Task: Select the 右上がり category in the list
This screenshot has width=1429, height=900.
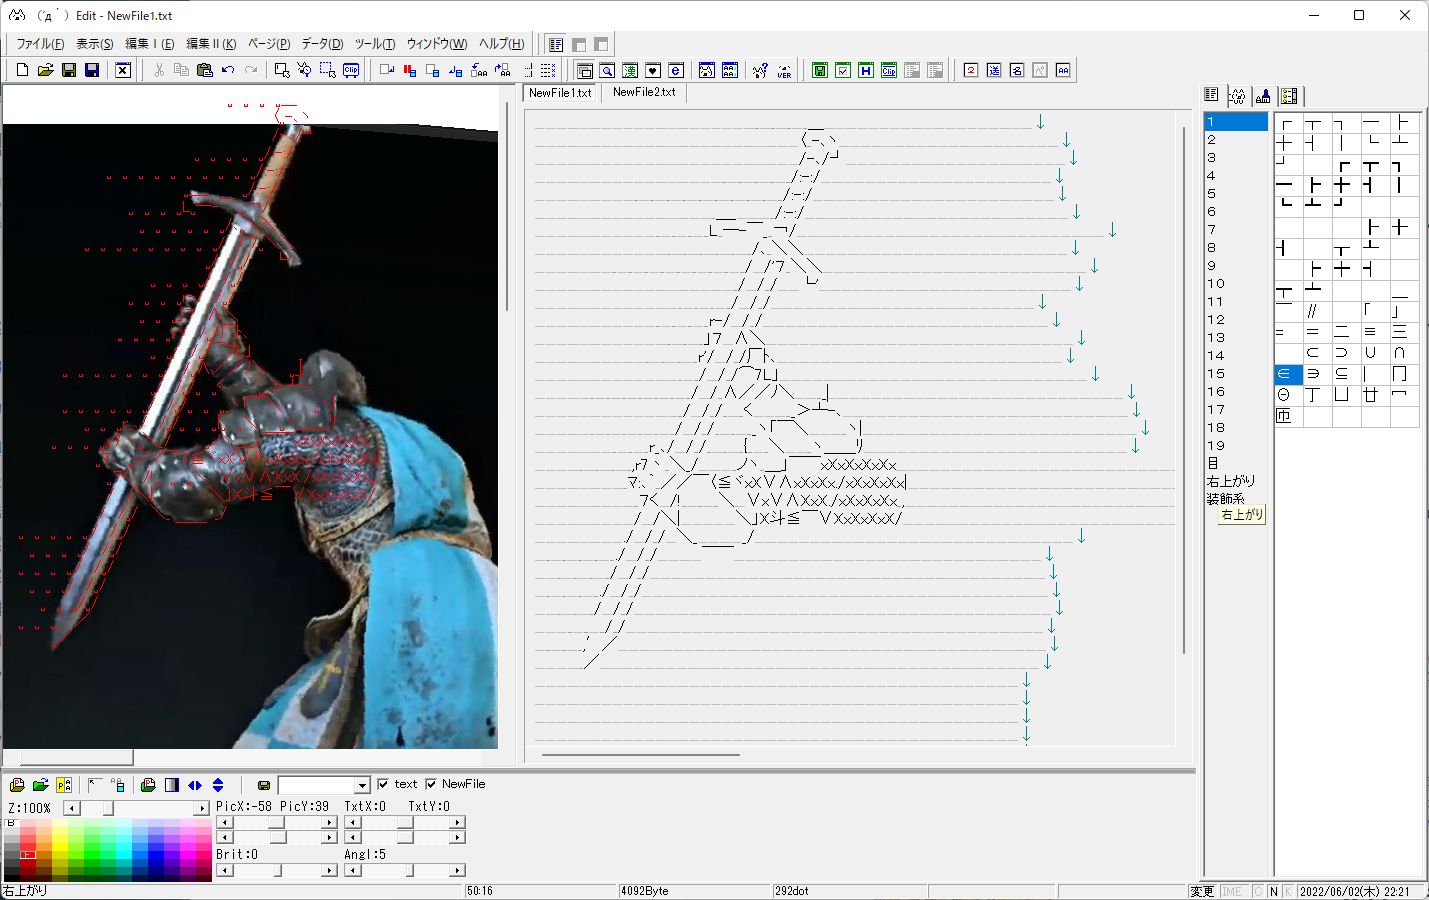Action: tap(1230, 481)
